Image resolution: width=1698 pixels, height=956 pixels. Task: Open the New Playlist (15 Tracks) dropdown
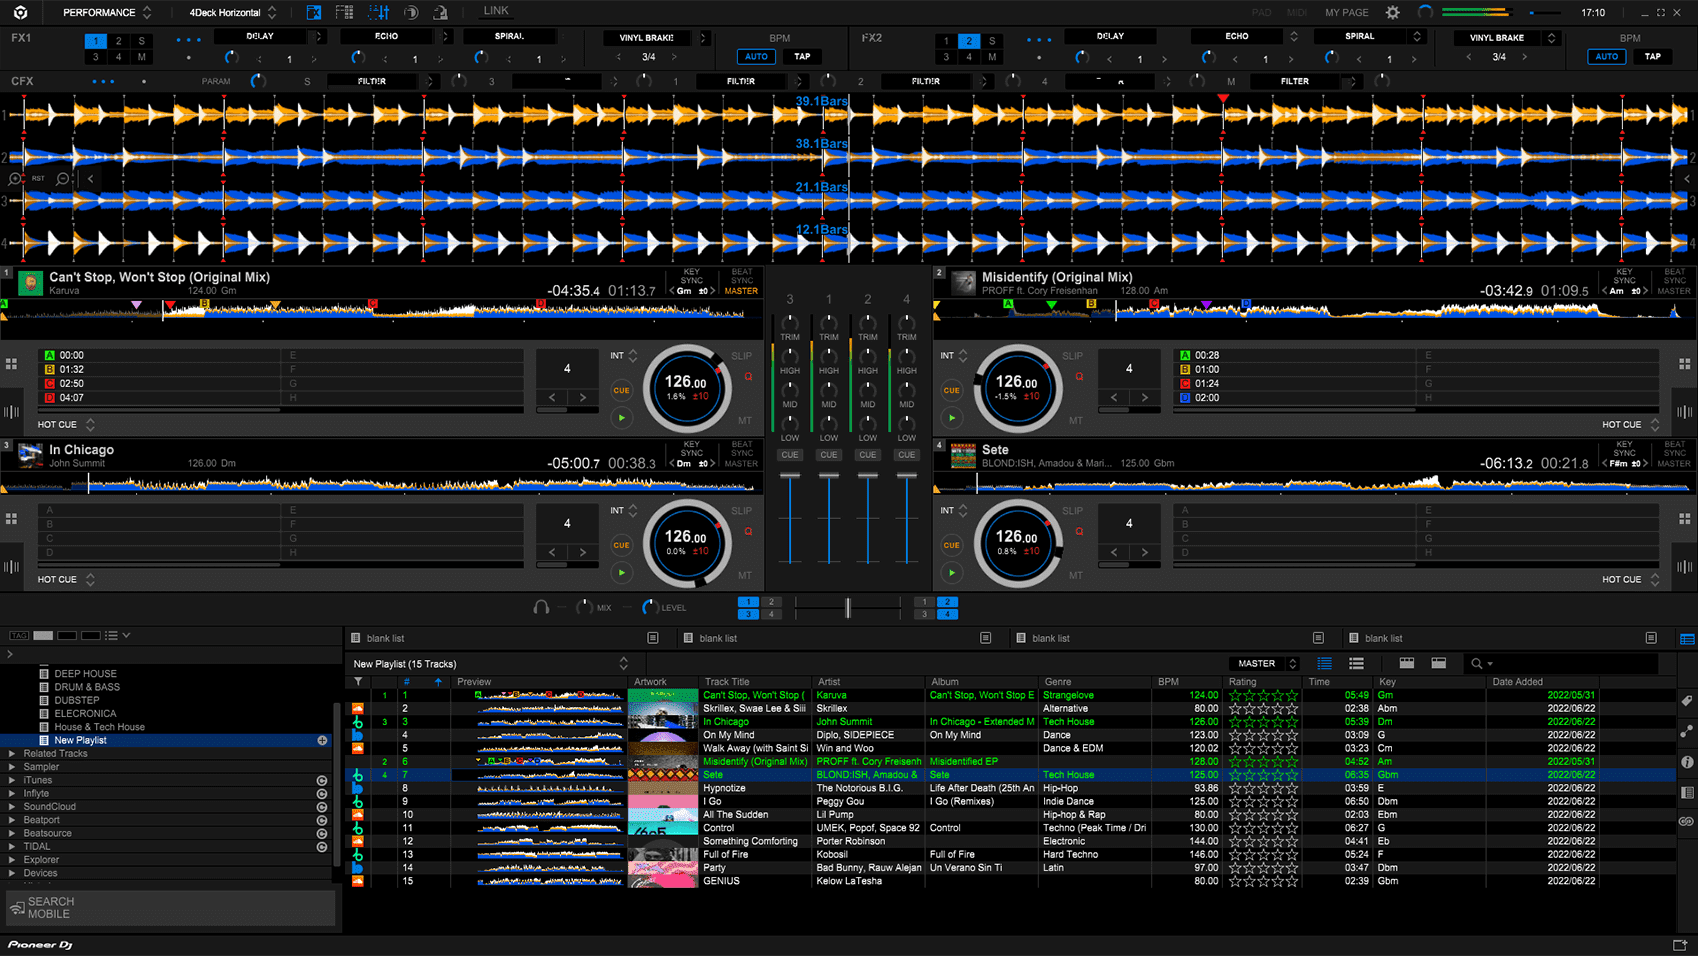click(490, 664)
